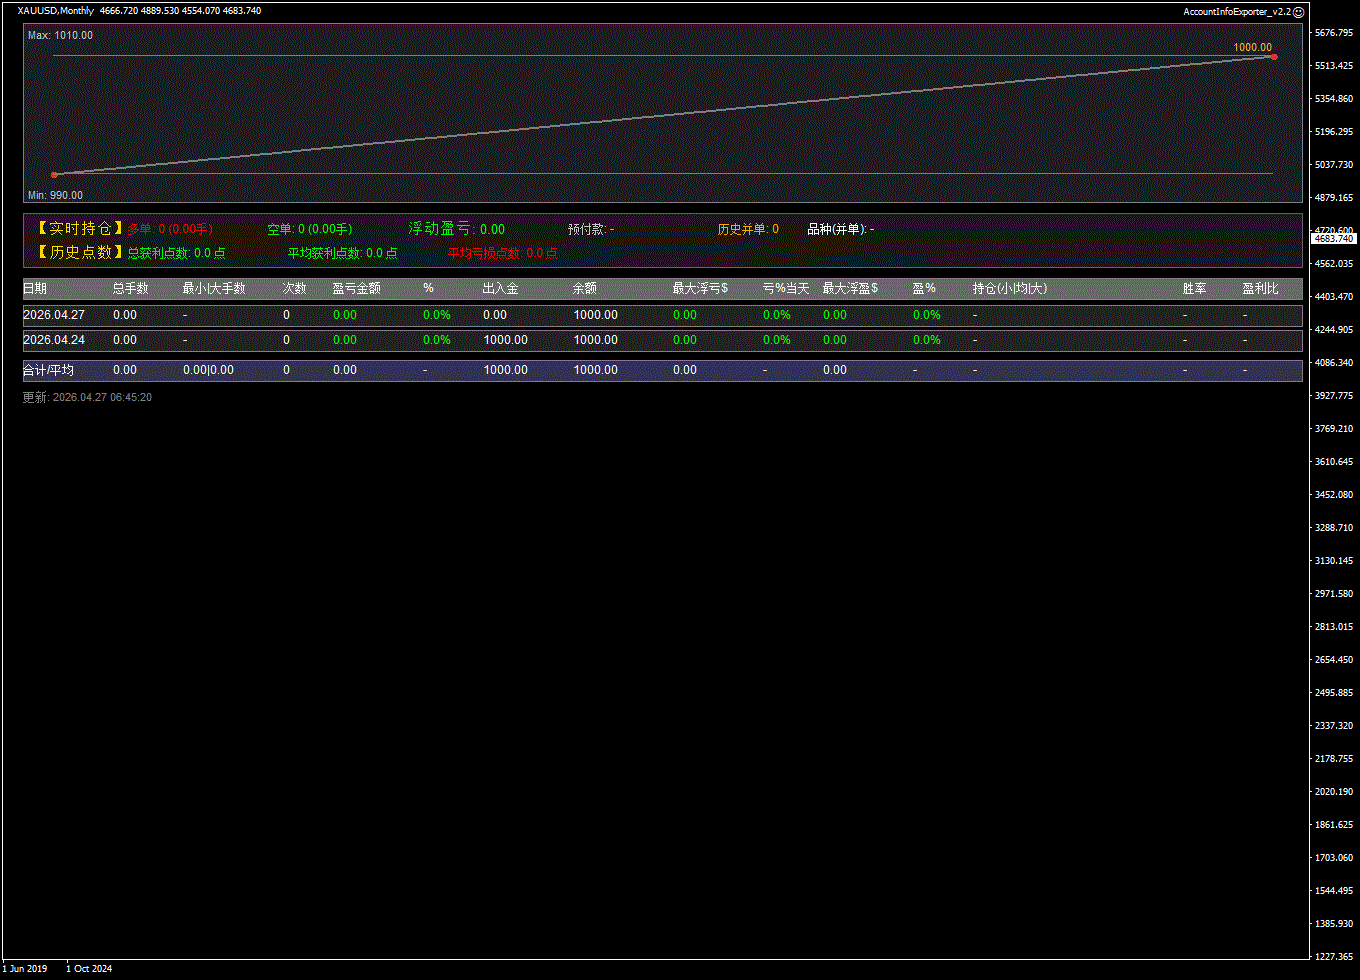
Task: Click the 胜率 column header
Action: (x=1194, y=289)
